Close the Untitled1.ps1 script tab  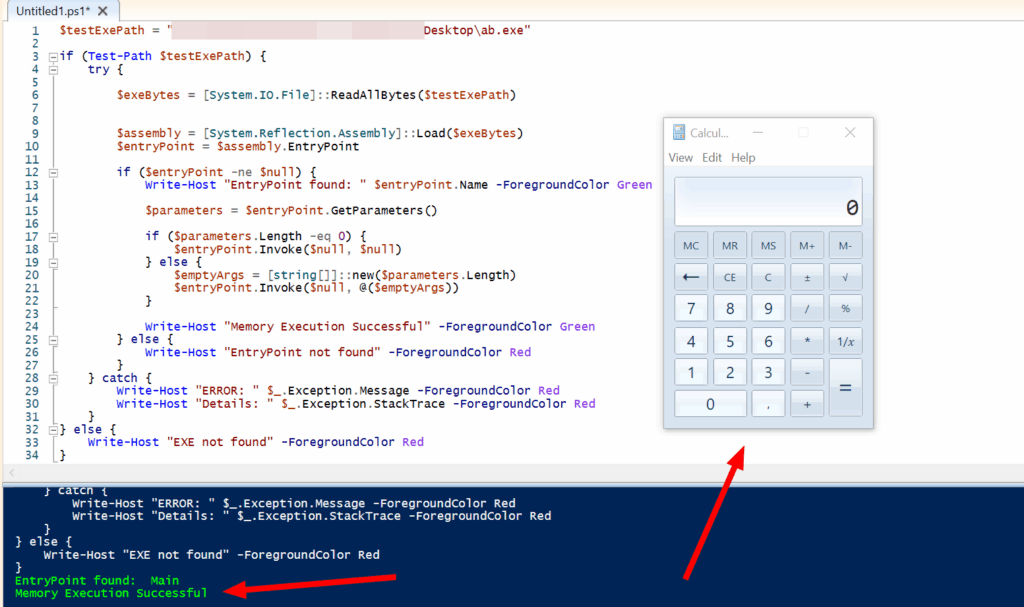click(102, 10)
